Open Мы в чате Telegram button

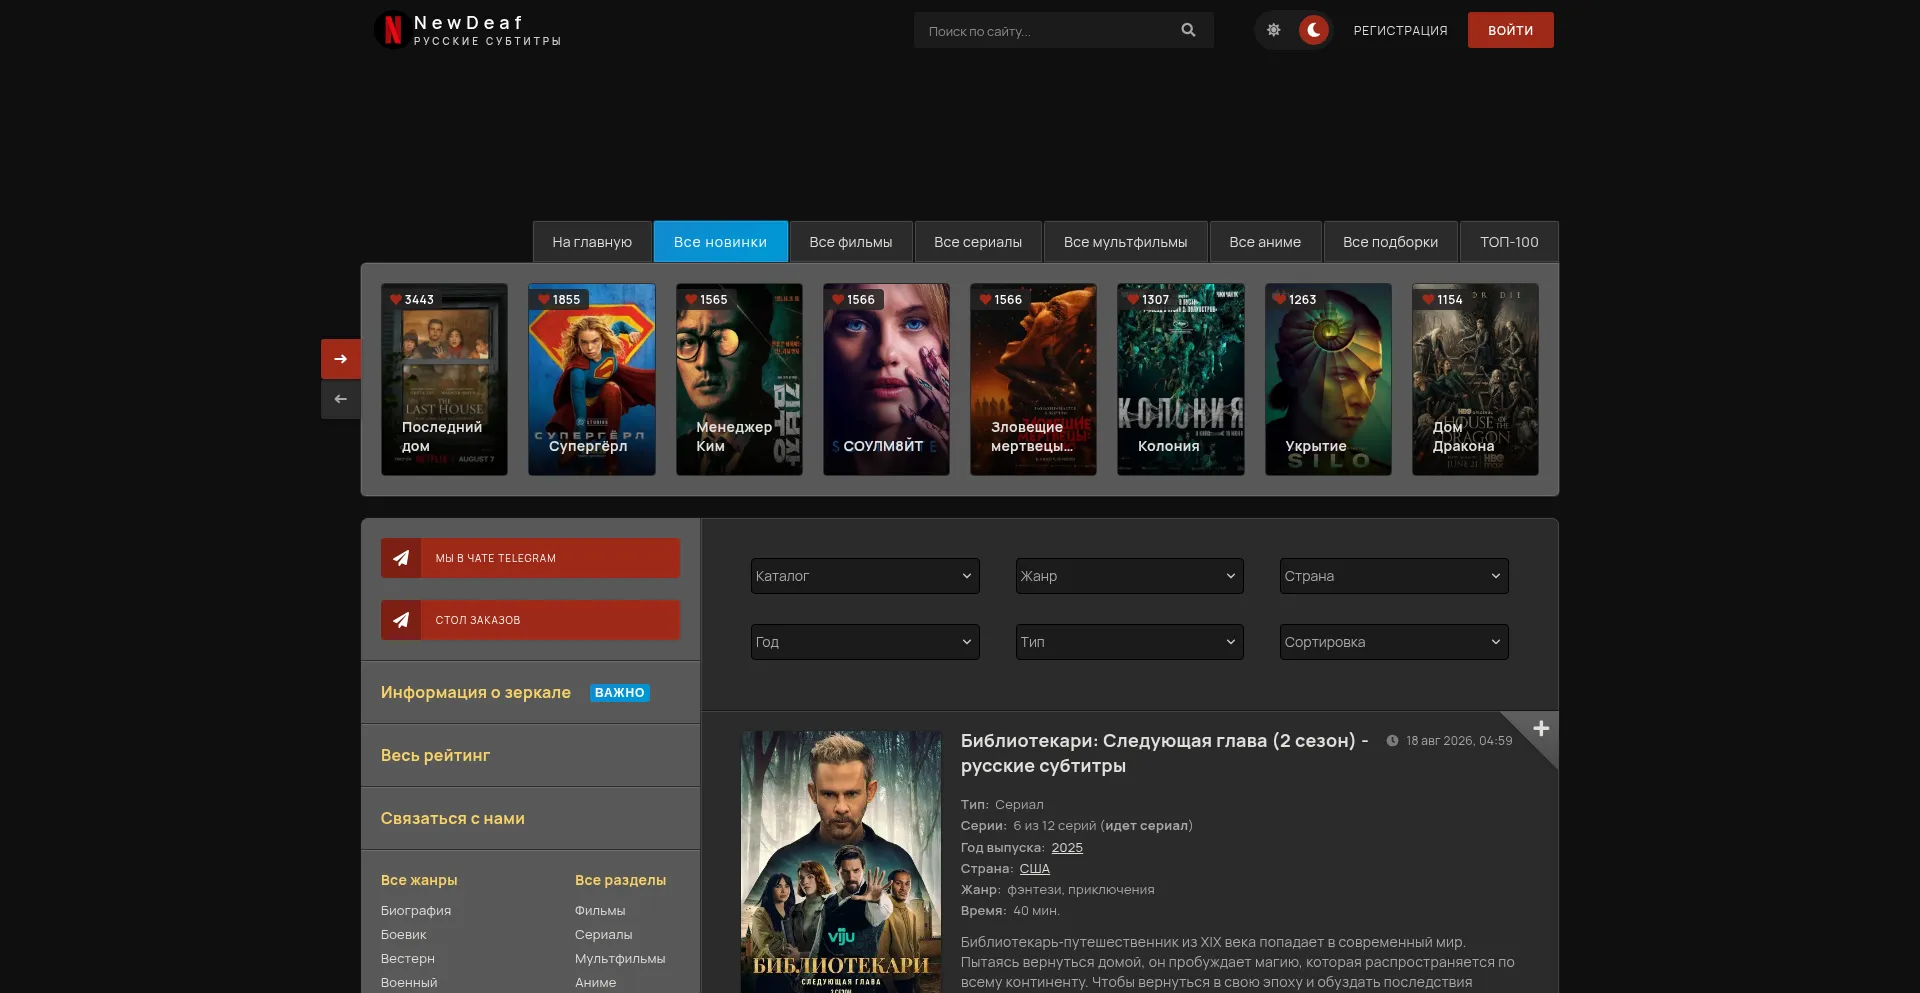(x=530, y=558)
